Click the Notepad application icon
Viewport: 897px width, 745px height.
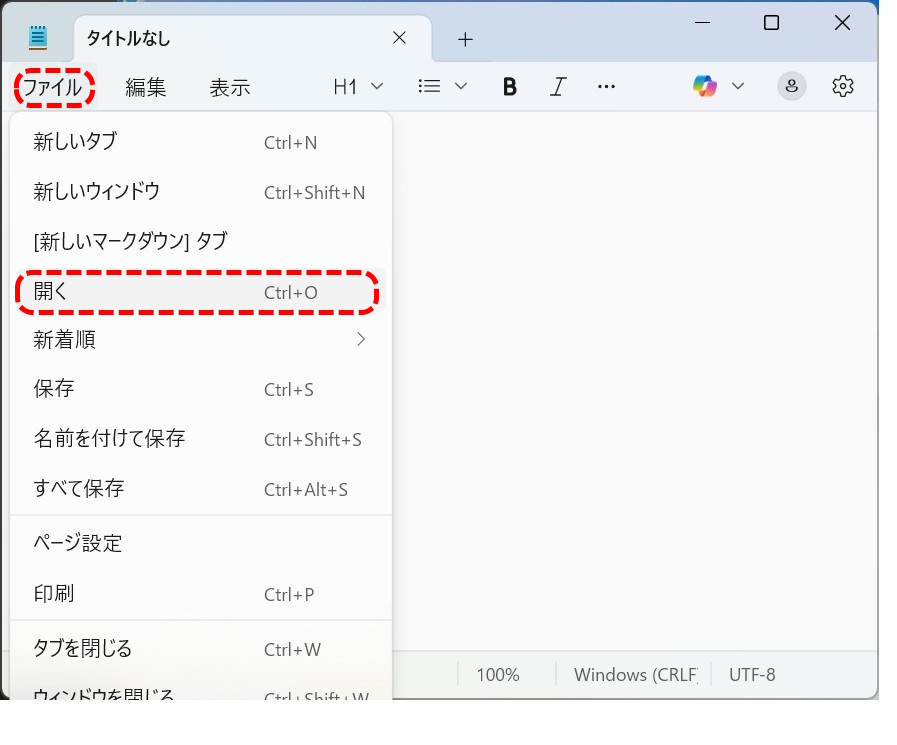coord(36,36)
